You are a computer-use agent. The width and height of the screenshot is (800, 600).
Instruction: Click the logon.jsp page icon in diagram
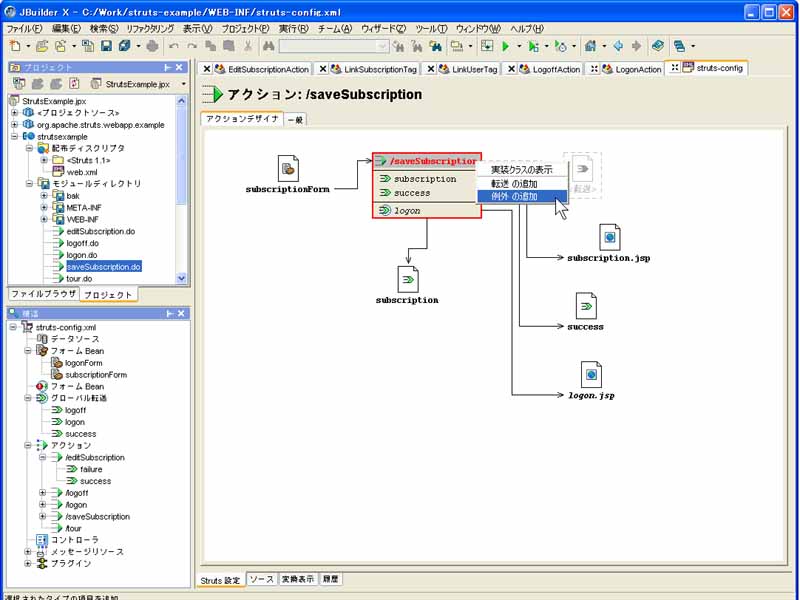[591, 374]
